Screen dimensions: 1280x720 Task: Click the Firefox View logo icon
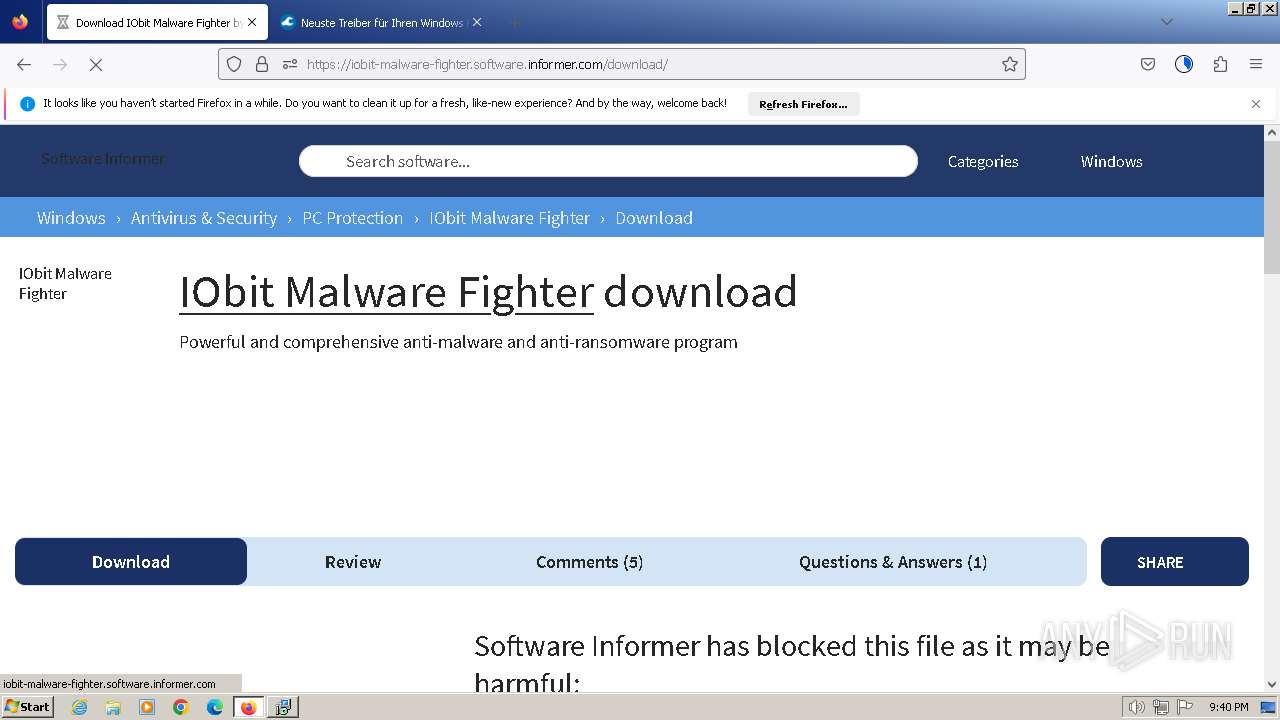(20, 22)
